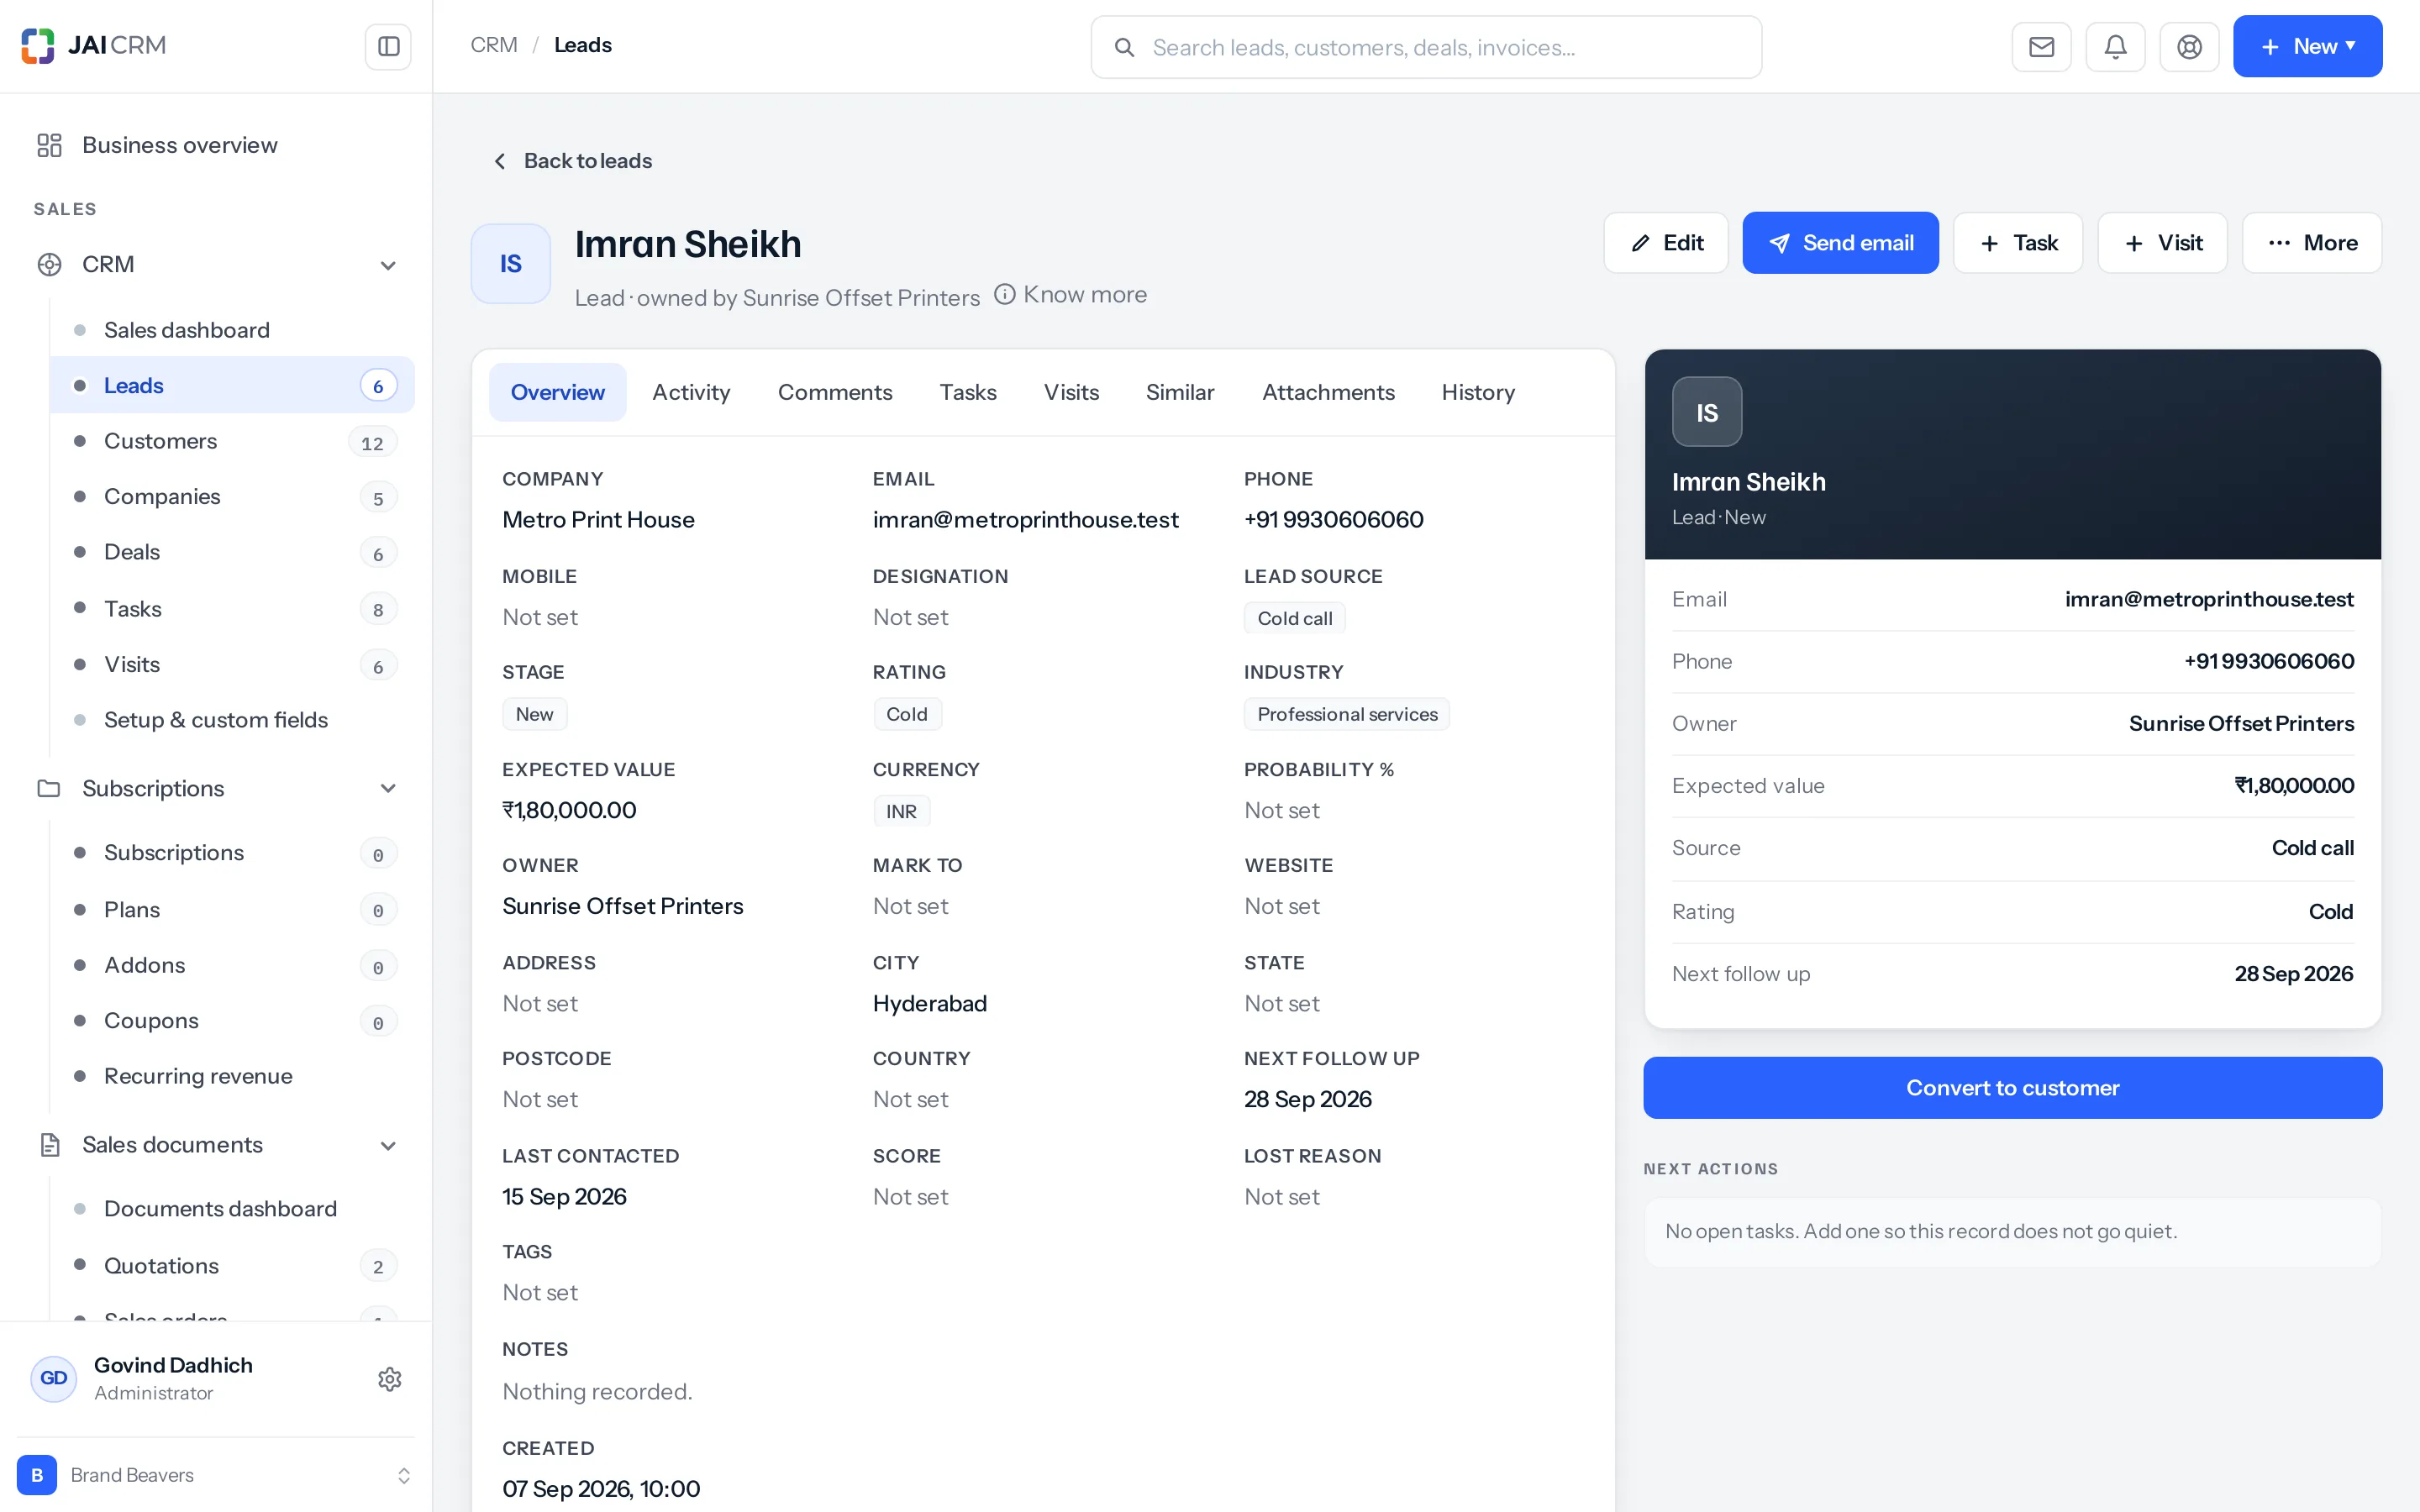Toggle the sidebar collapse icon
The width and height of the screenshot is (2420, 1512).
pyautogui.click(x=388, y=46)
